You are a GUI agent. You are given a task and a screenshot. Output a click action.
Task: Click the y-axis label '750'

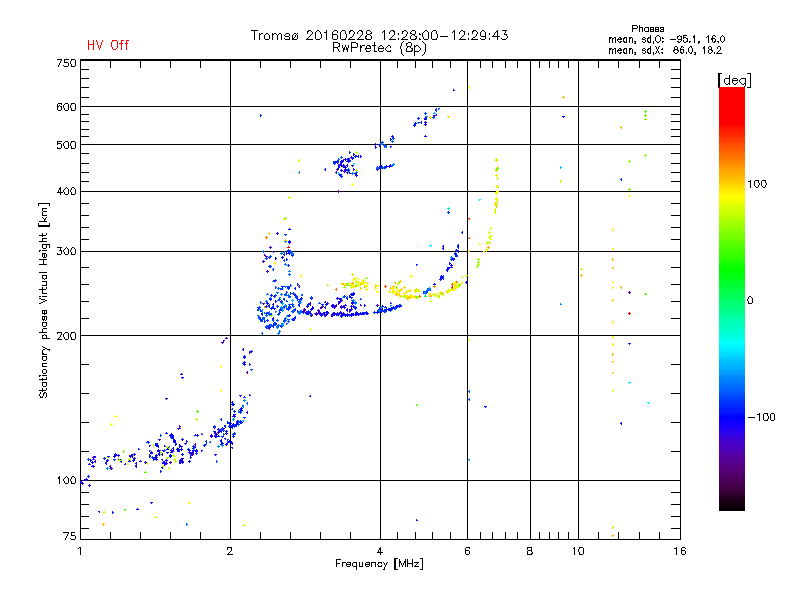(66, 63)
